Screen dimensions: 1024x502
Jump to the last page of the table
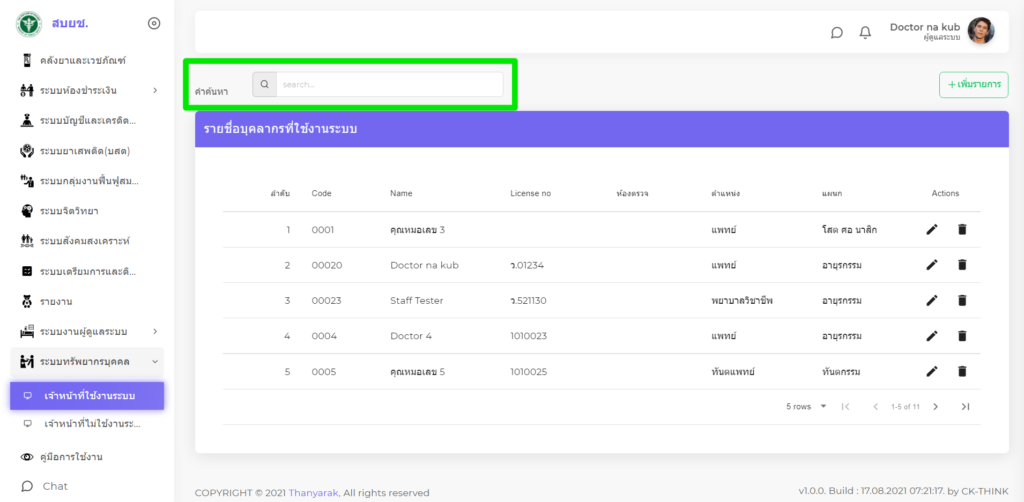965,407
